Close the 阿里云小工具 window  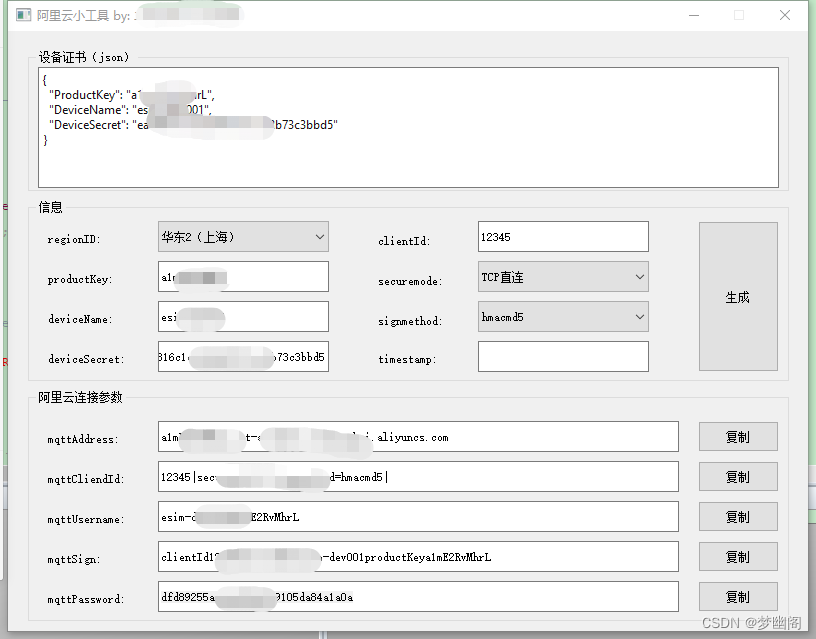coord(785,15)
